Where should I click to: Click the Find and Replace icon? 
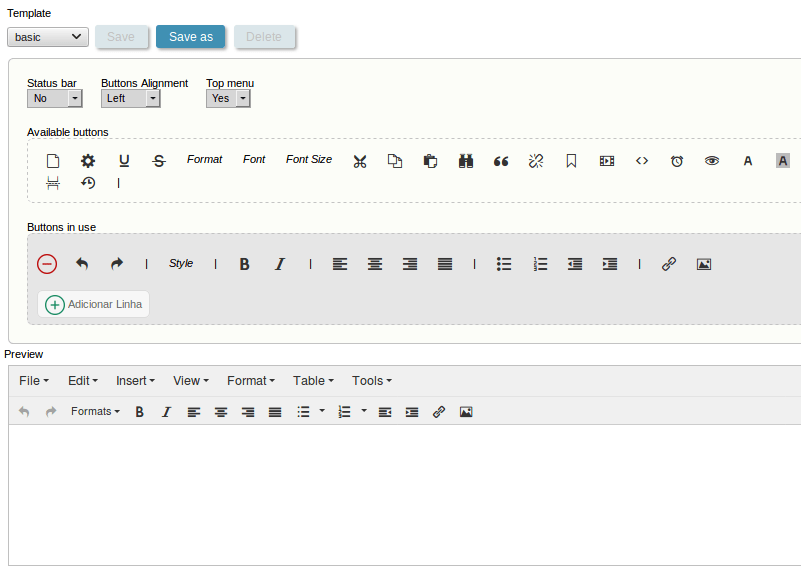click(x=465, y=160)
